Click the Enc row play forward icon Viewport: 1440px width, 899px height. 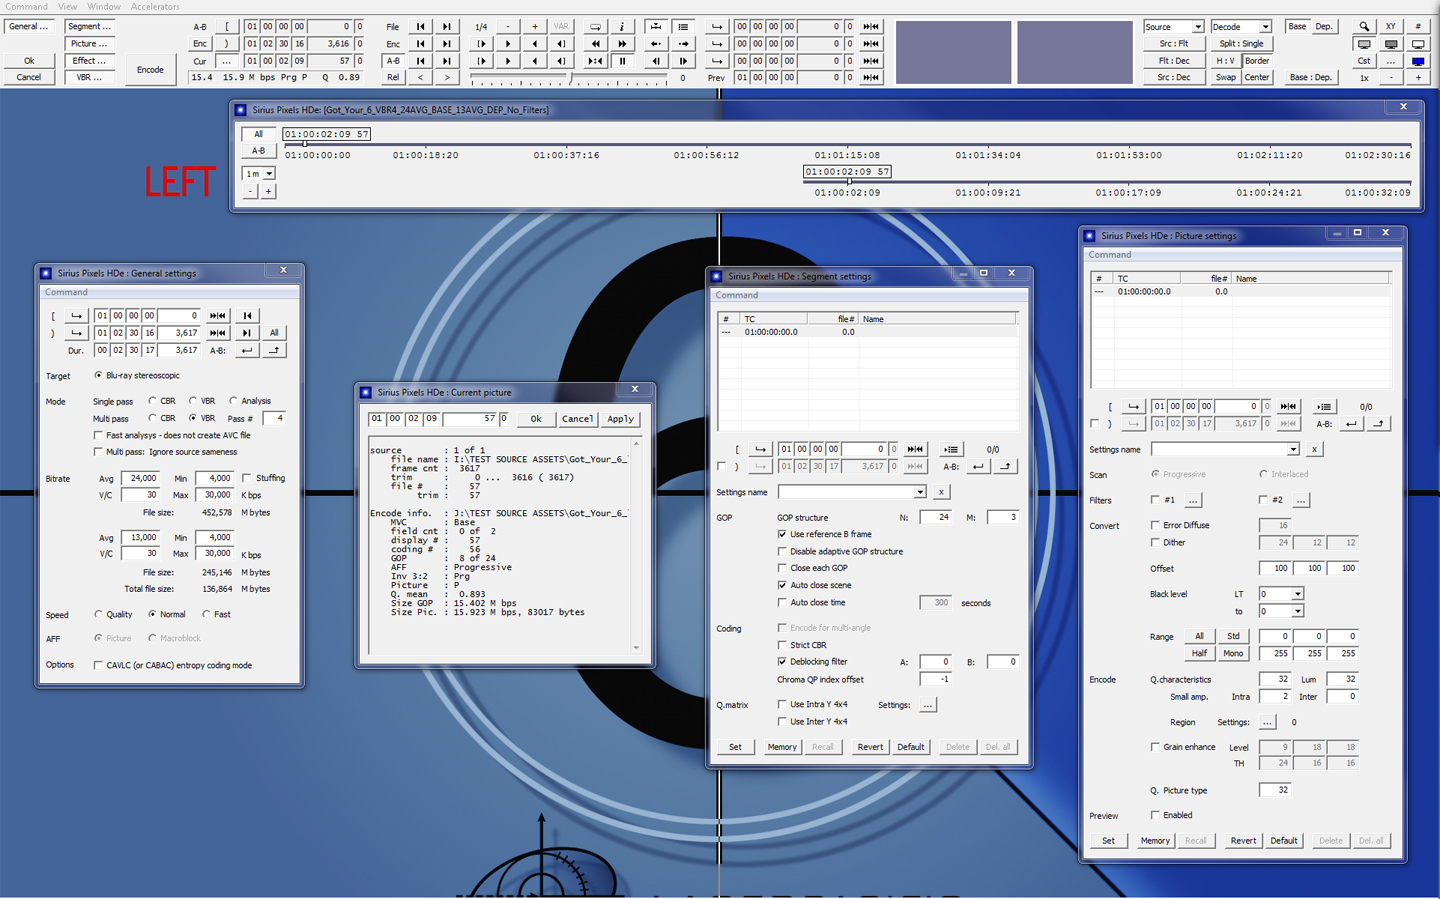tap(508, 44)
